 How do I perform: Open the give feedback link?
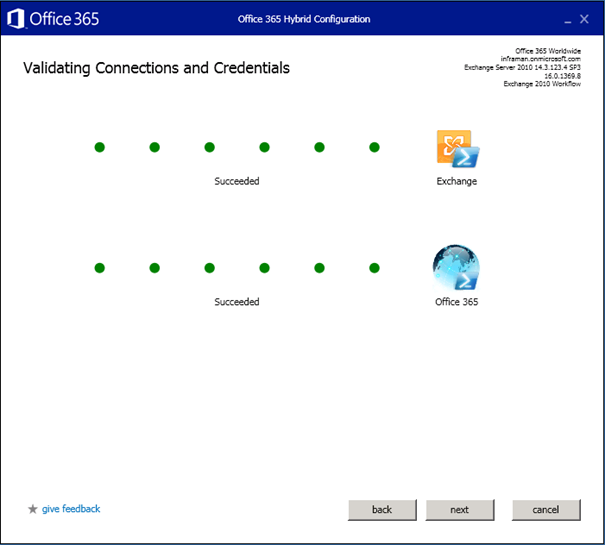(71, 509)
